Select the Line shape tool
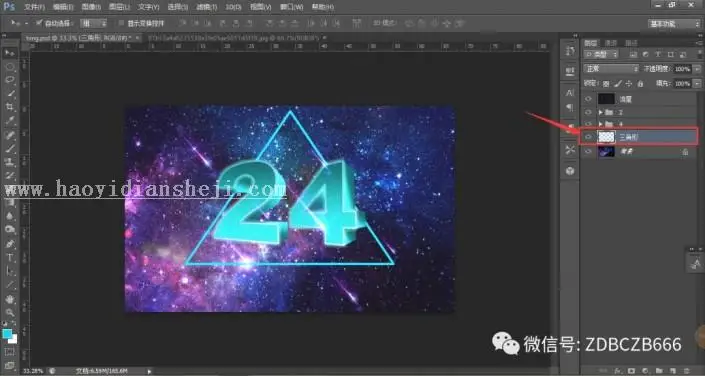The width and height of the screenshot is (705, 376). pos(9,286)
